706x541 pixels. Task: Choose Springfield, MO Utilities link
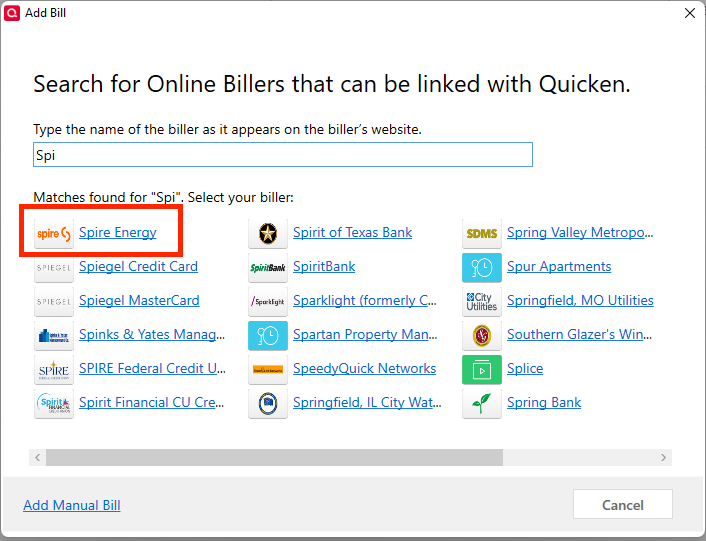pyautogui.click(x=580, y=300)
